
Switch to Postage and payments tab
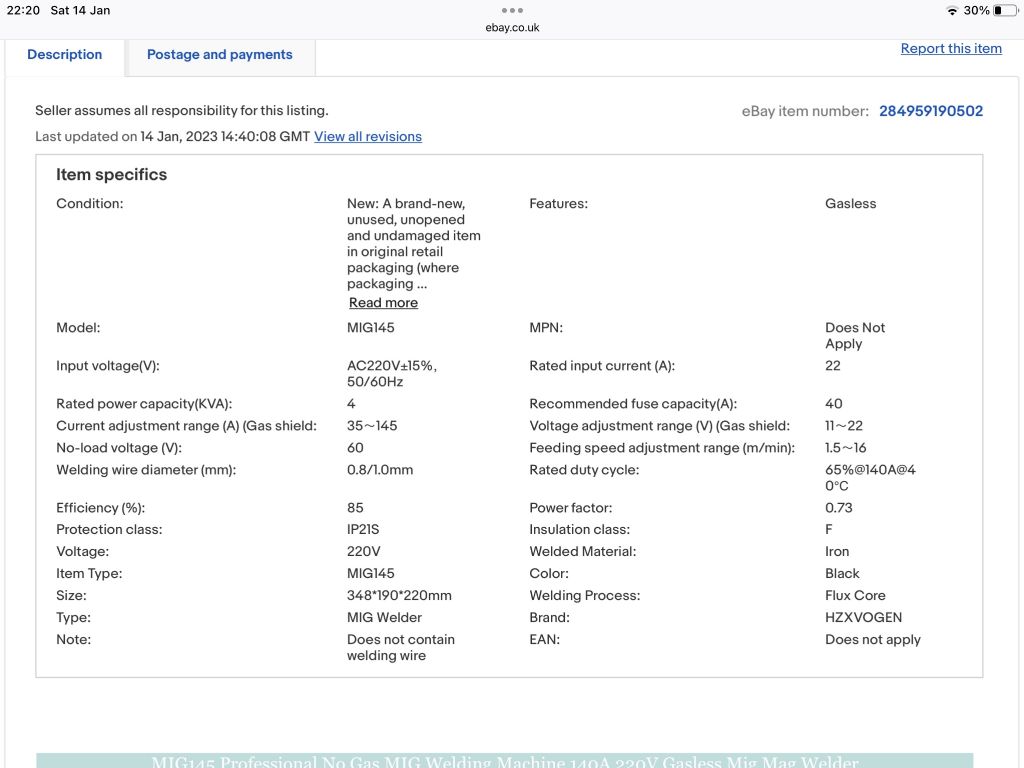219,55
